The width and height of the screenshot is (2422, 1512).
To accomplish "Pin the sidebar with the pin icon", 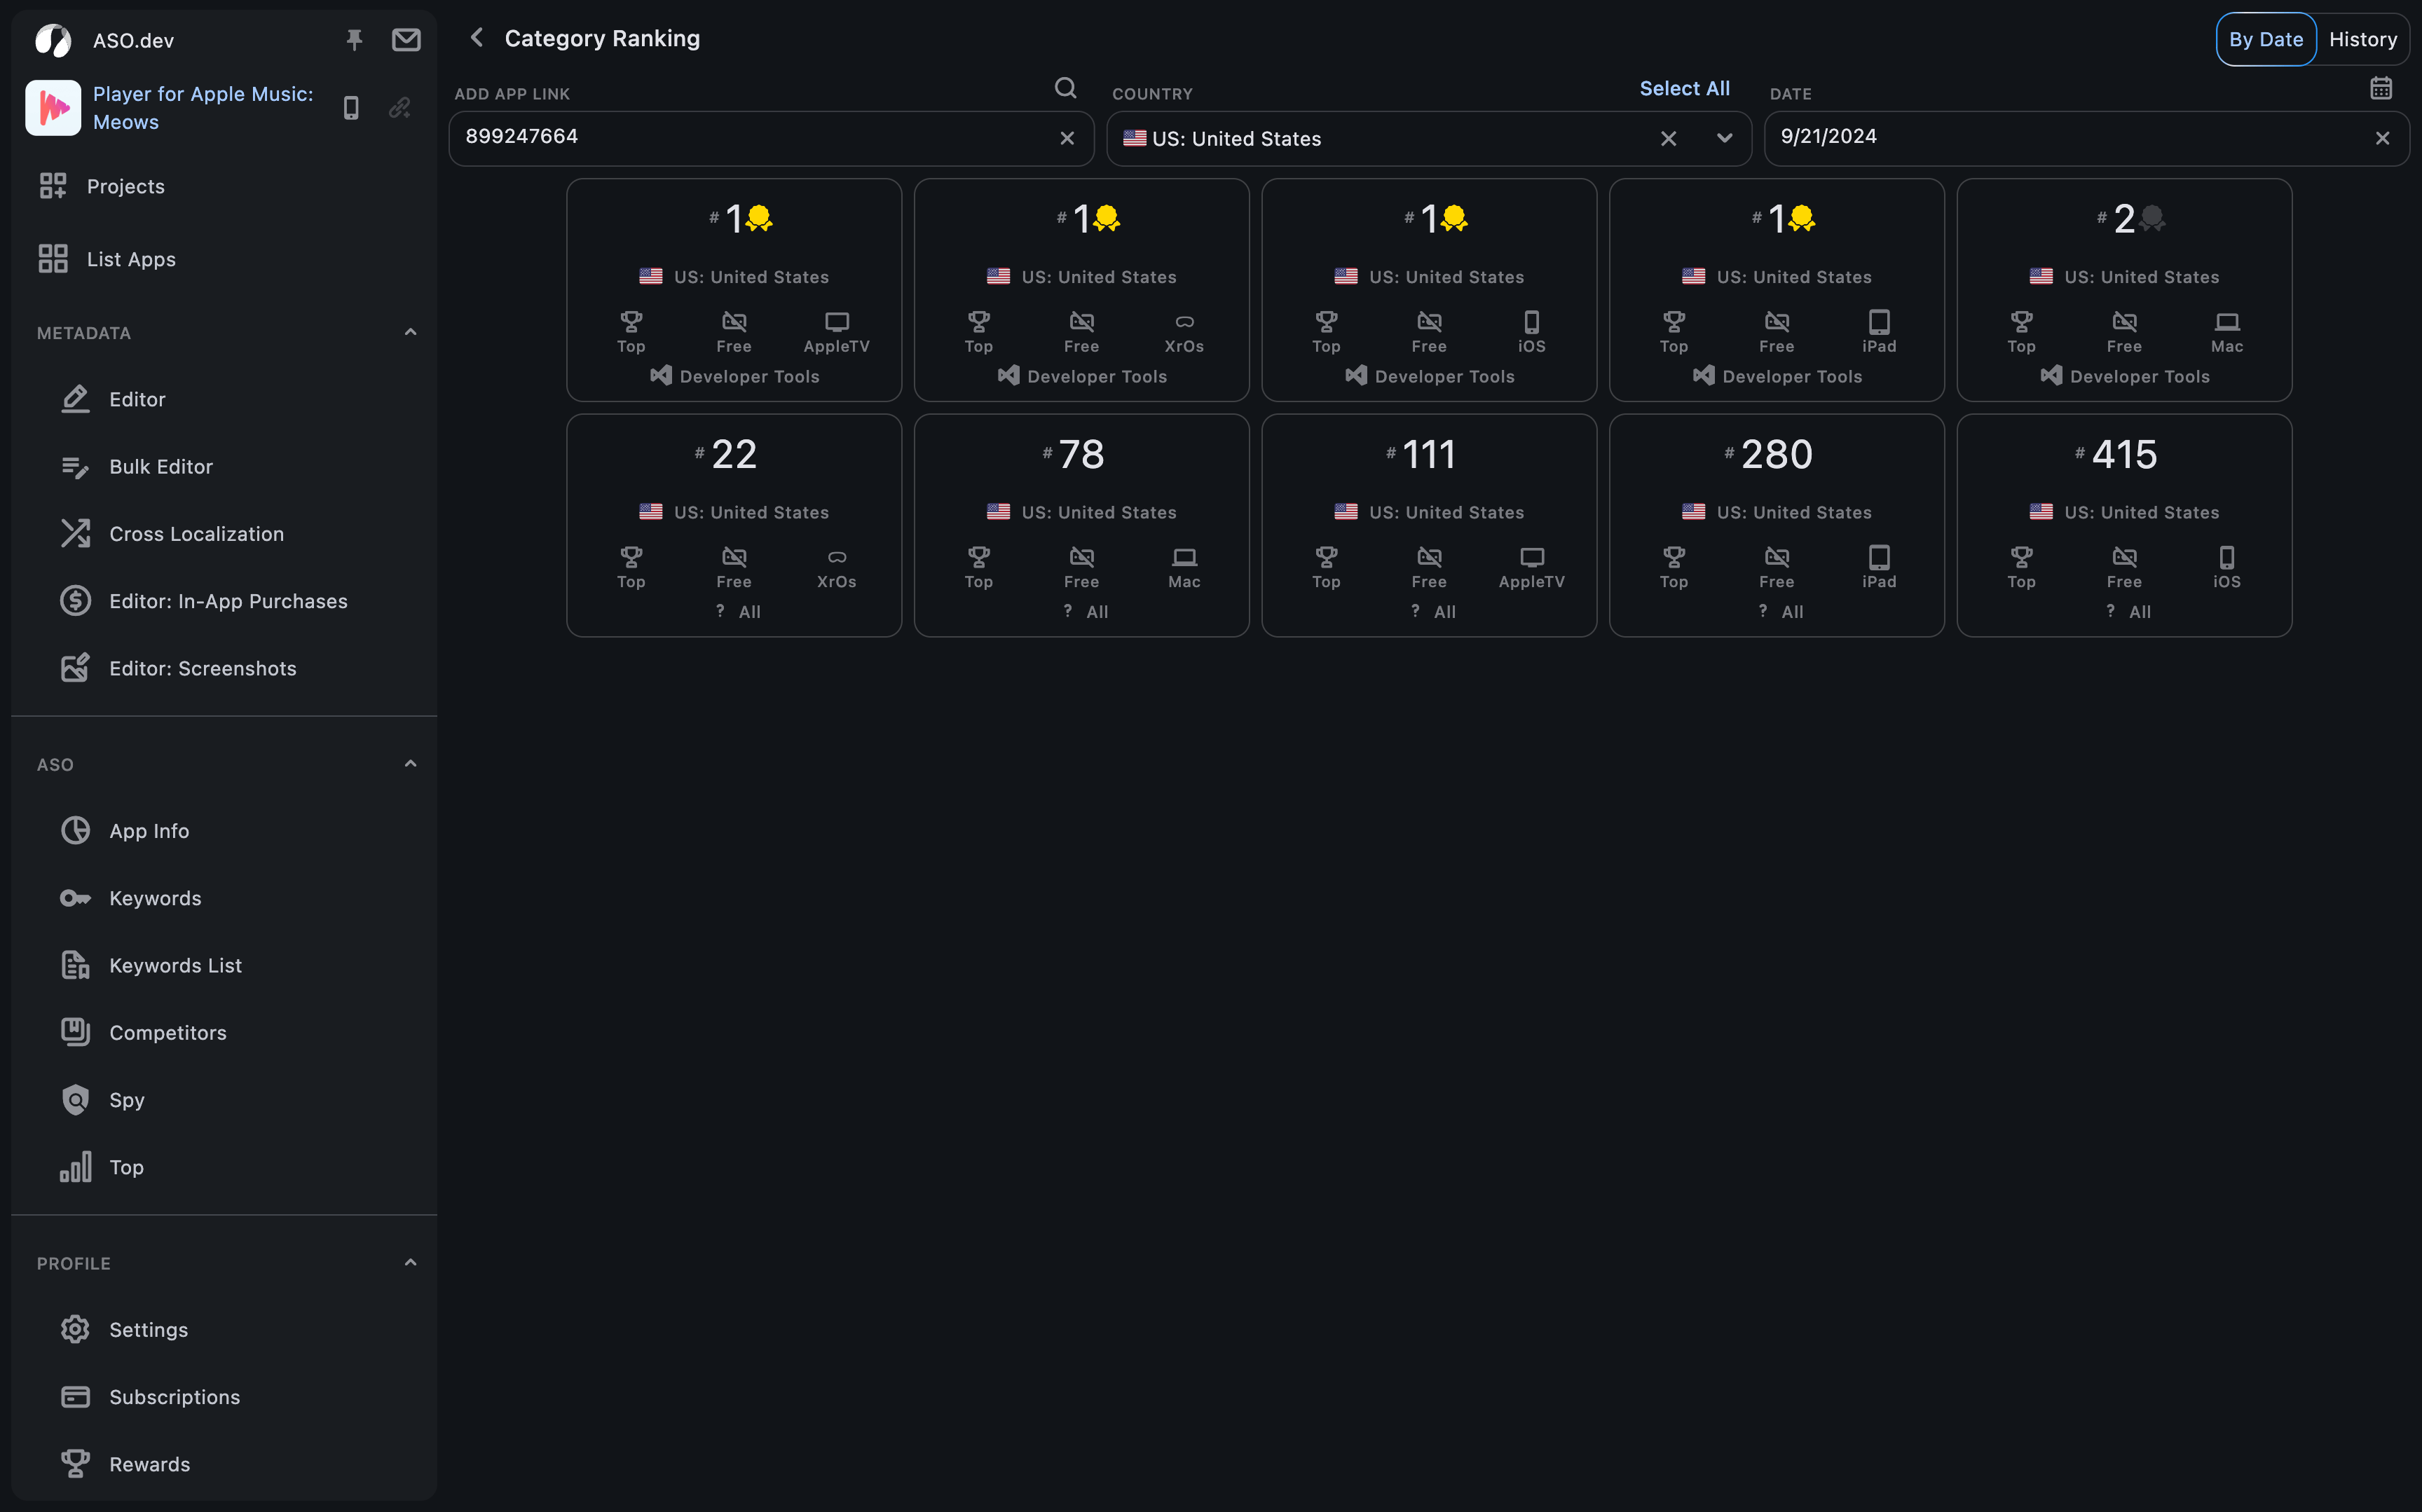I will pyautogui.click(x=354, y=40).
